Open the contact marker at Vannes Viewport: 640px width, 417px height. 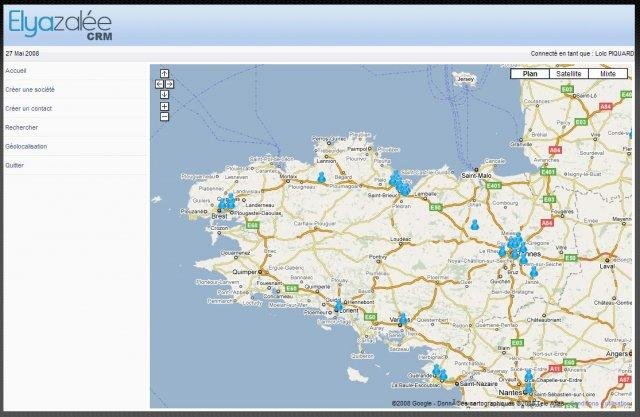click(403, 318)
